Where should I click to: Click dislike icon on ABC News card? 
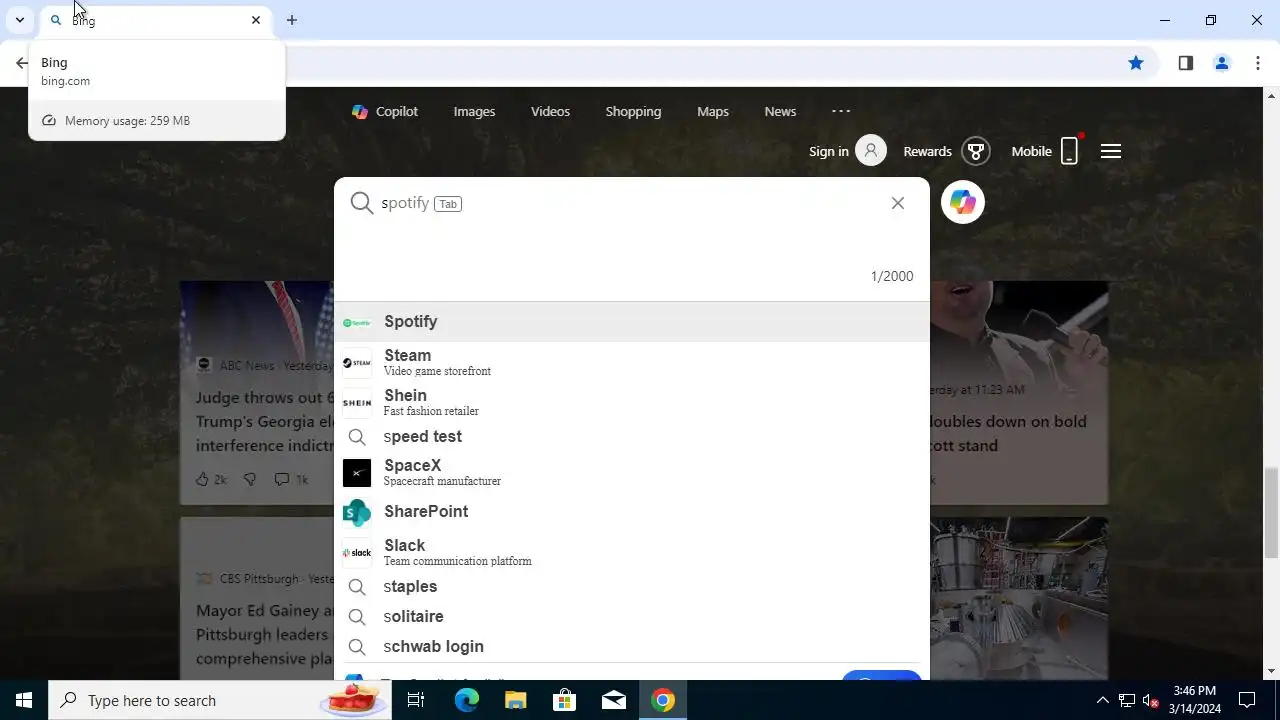(250, 480)
